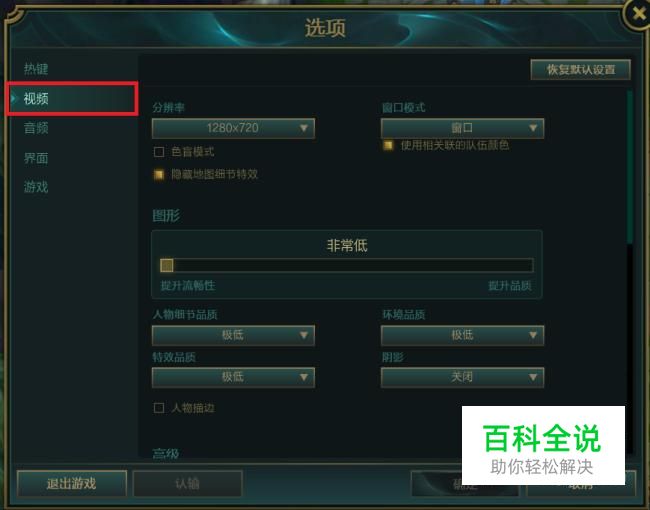Switch to the 音频 tab
The image size is (650, 510).
coord(36,128)
